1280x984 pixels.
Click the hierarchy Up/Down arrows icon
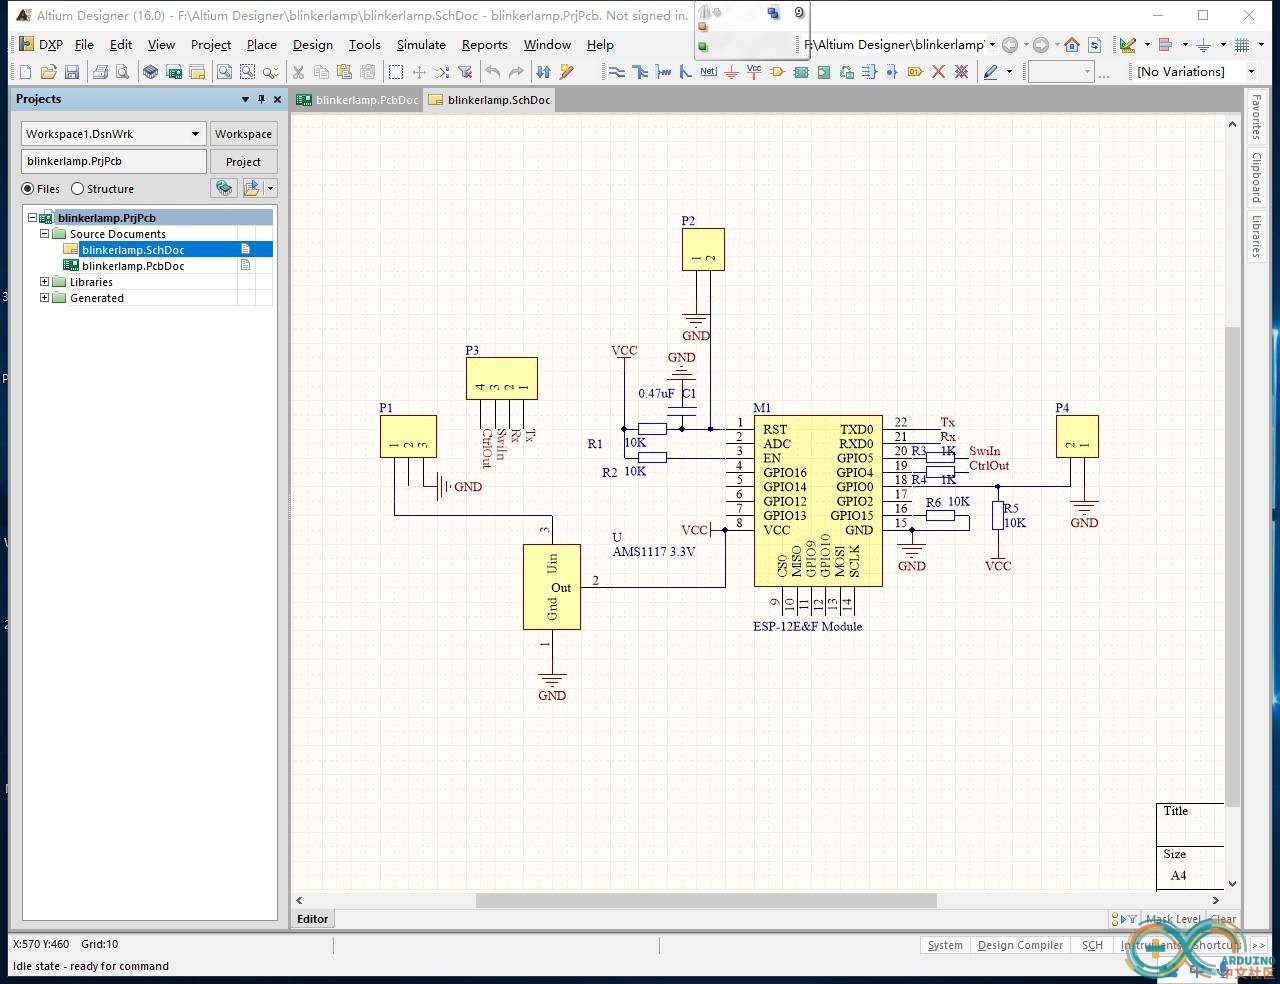543,72
